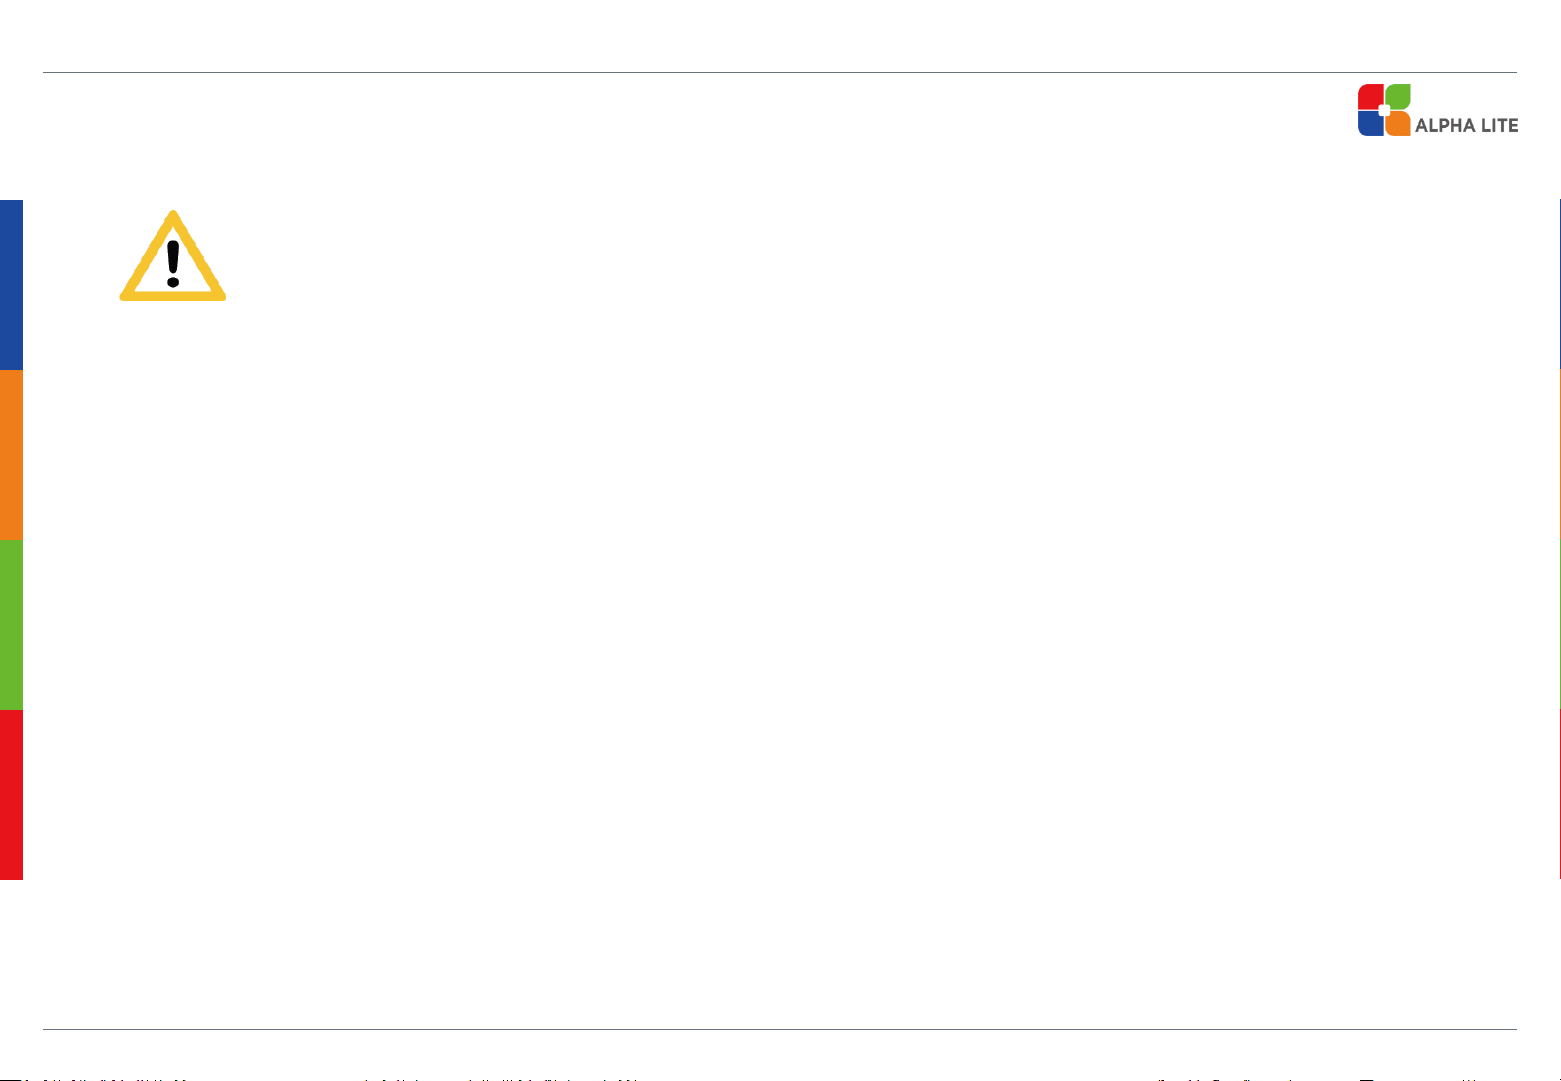Select the green section tab on left edge
The height and width of the screenshot is (1081, 1561).
click(x=11, y=625)
